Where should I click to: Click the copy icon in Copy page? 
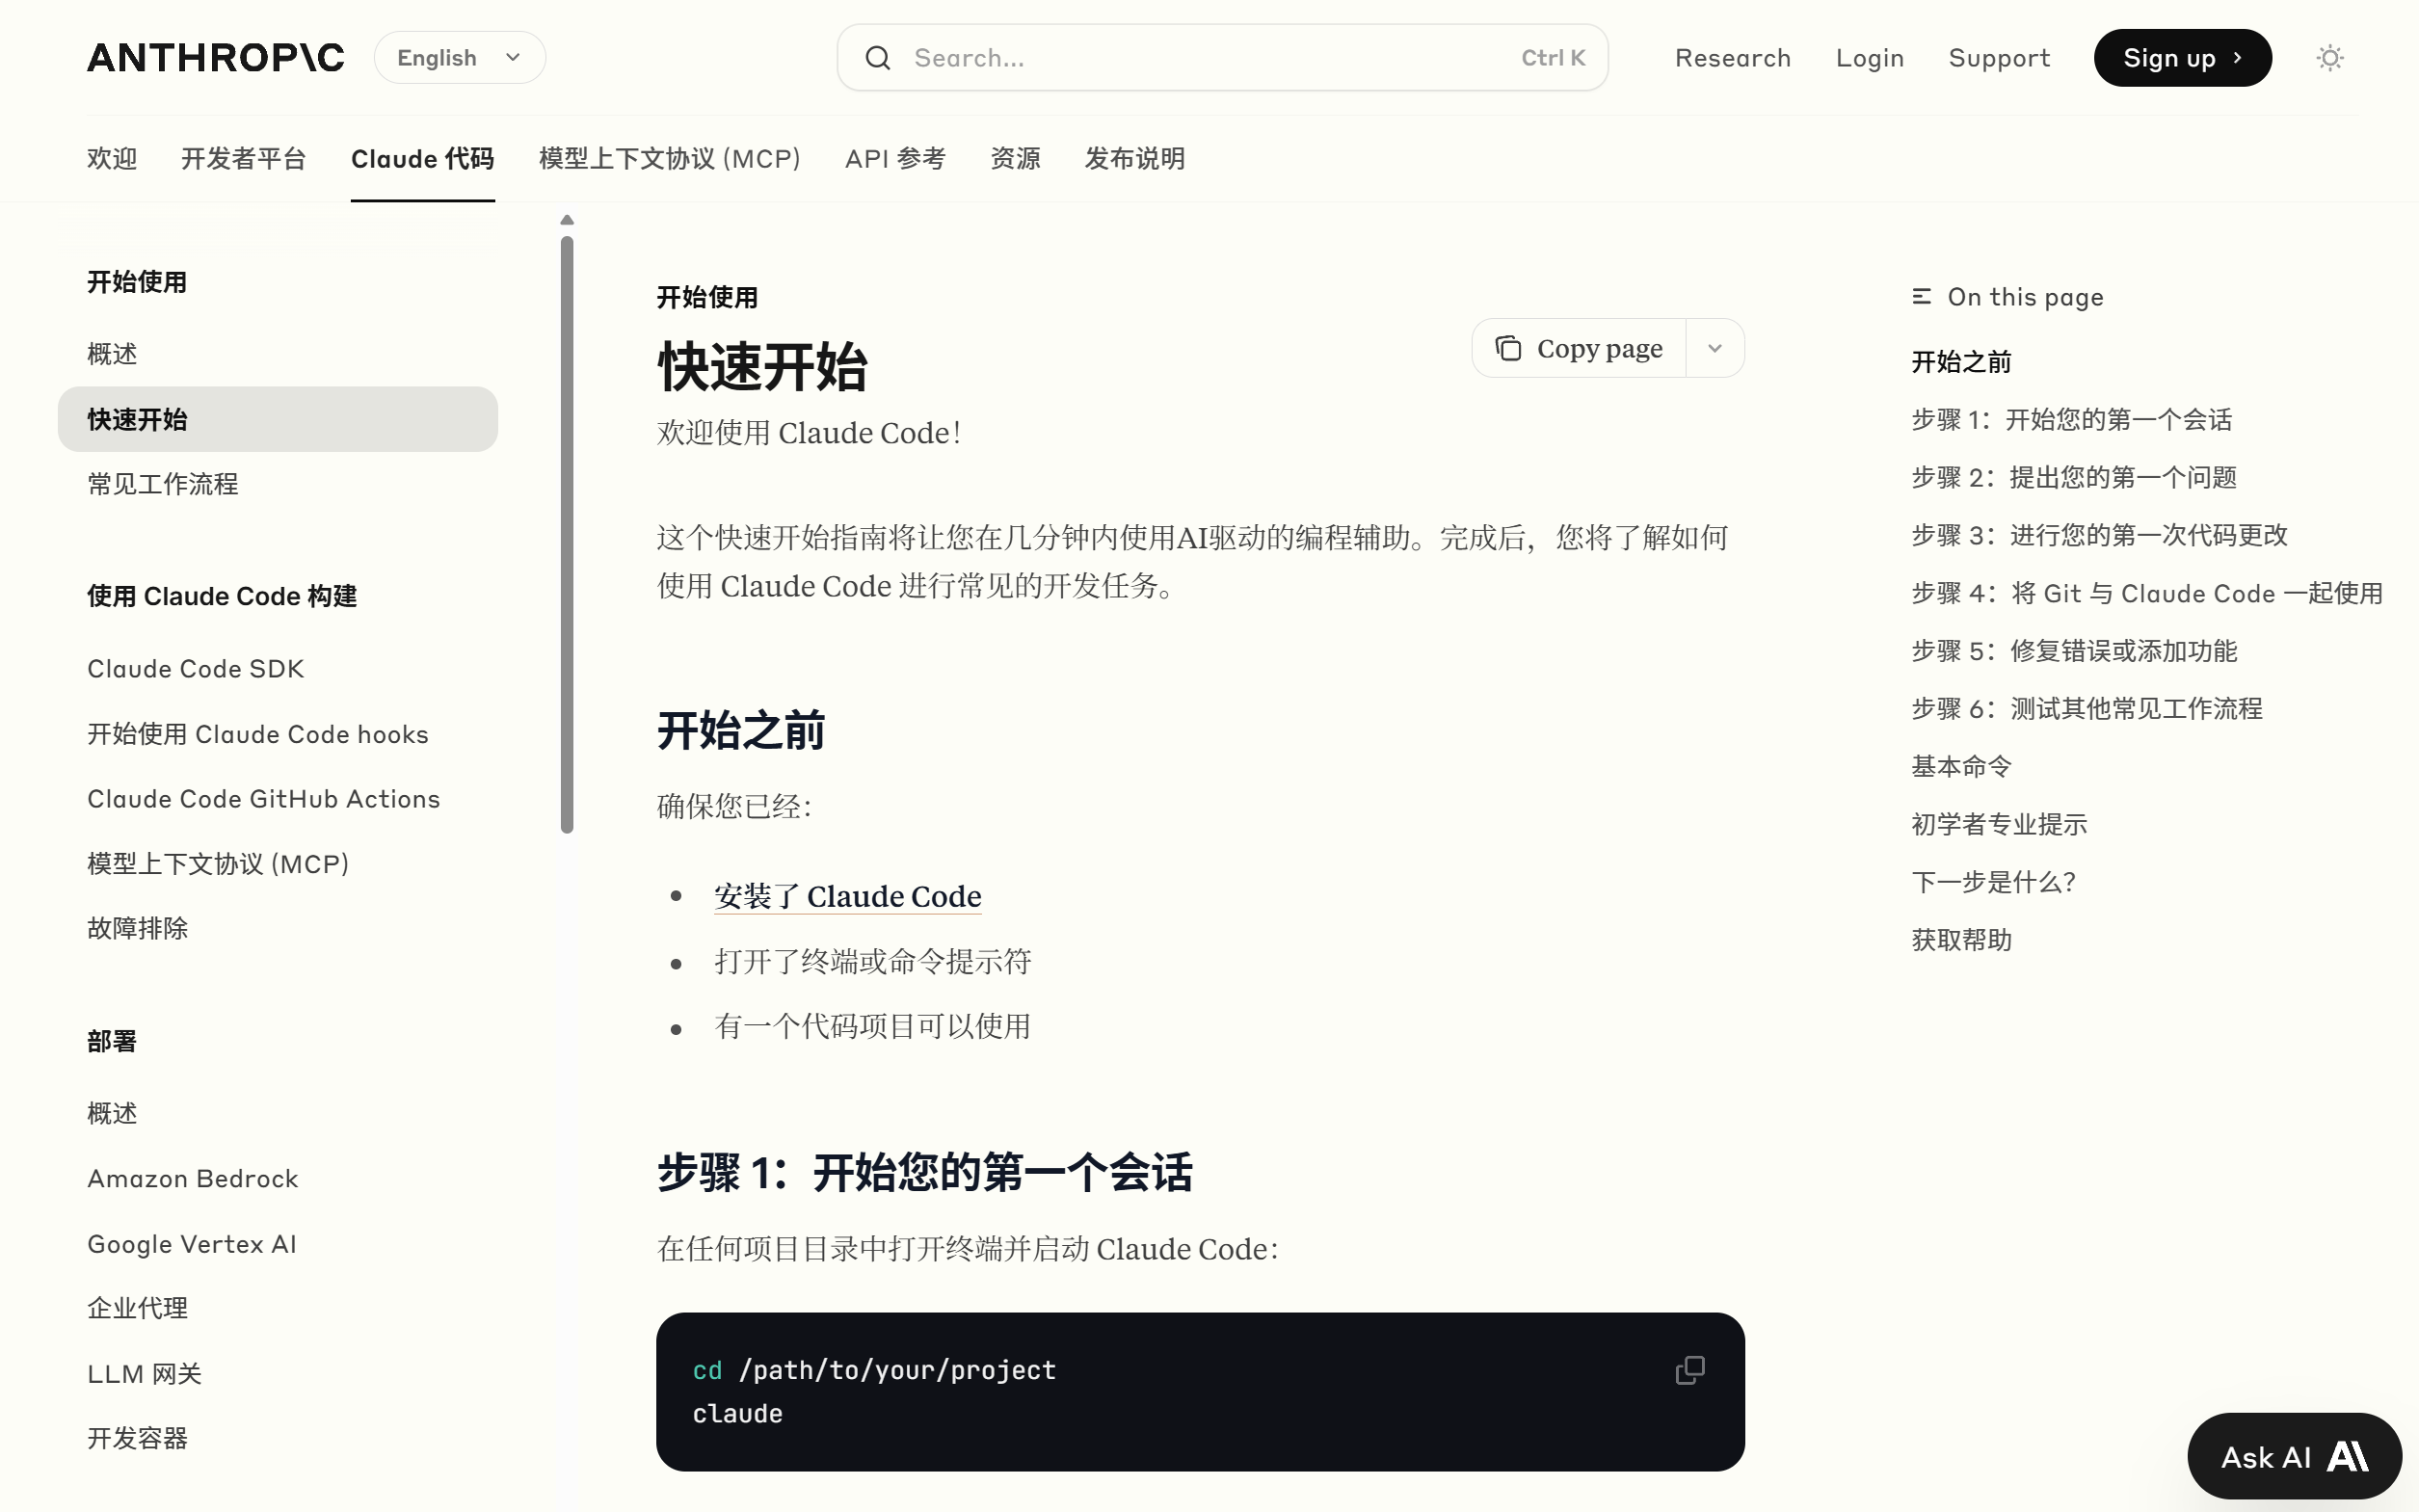1507,348
